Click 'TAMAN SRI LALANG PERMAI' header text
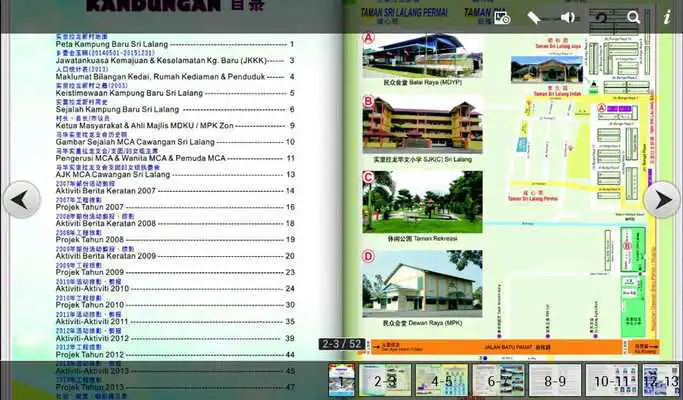This screenshot has width=683, height=400. click(404, 13)
